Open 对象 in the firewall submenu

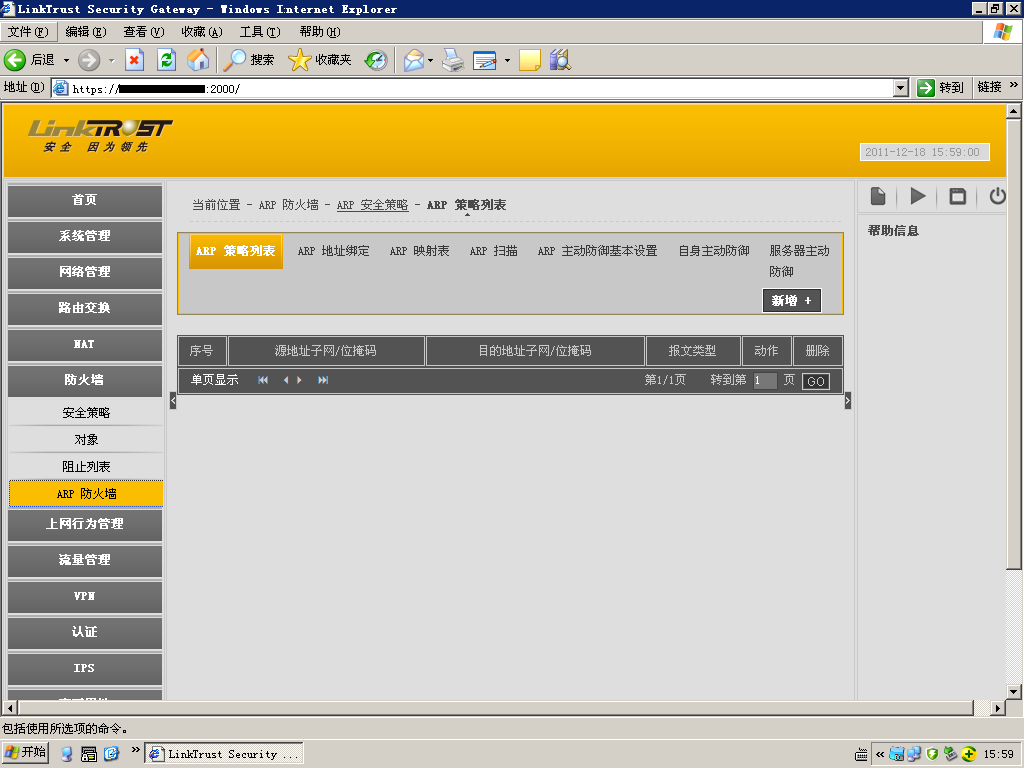click(x=86, y=440)
